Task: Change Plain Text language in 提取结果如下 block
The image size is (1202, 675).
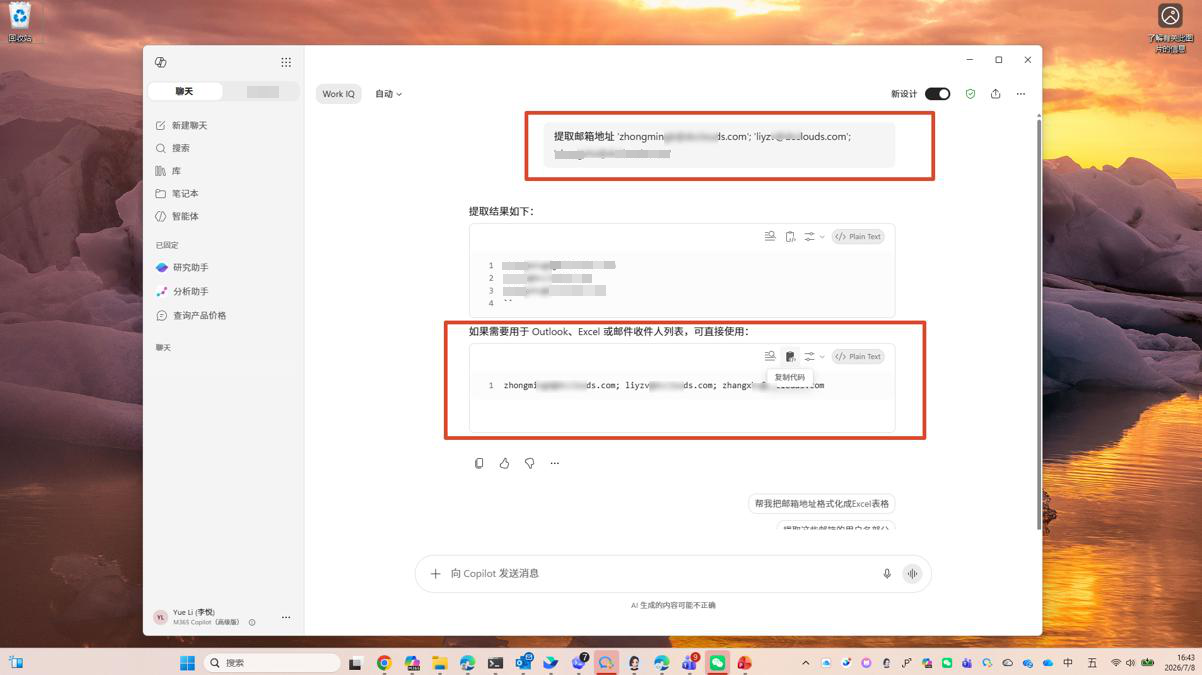Action: (x=858, y=237)
